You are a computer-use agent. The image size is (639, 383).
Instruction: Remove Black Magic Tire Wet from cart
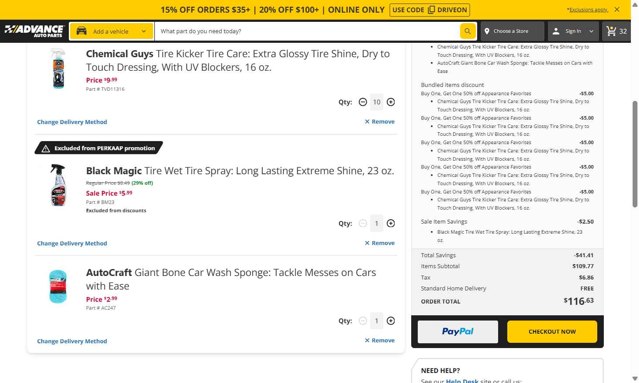click(379, 243)
